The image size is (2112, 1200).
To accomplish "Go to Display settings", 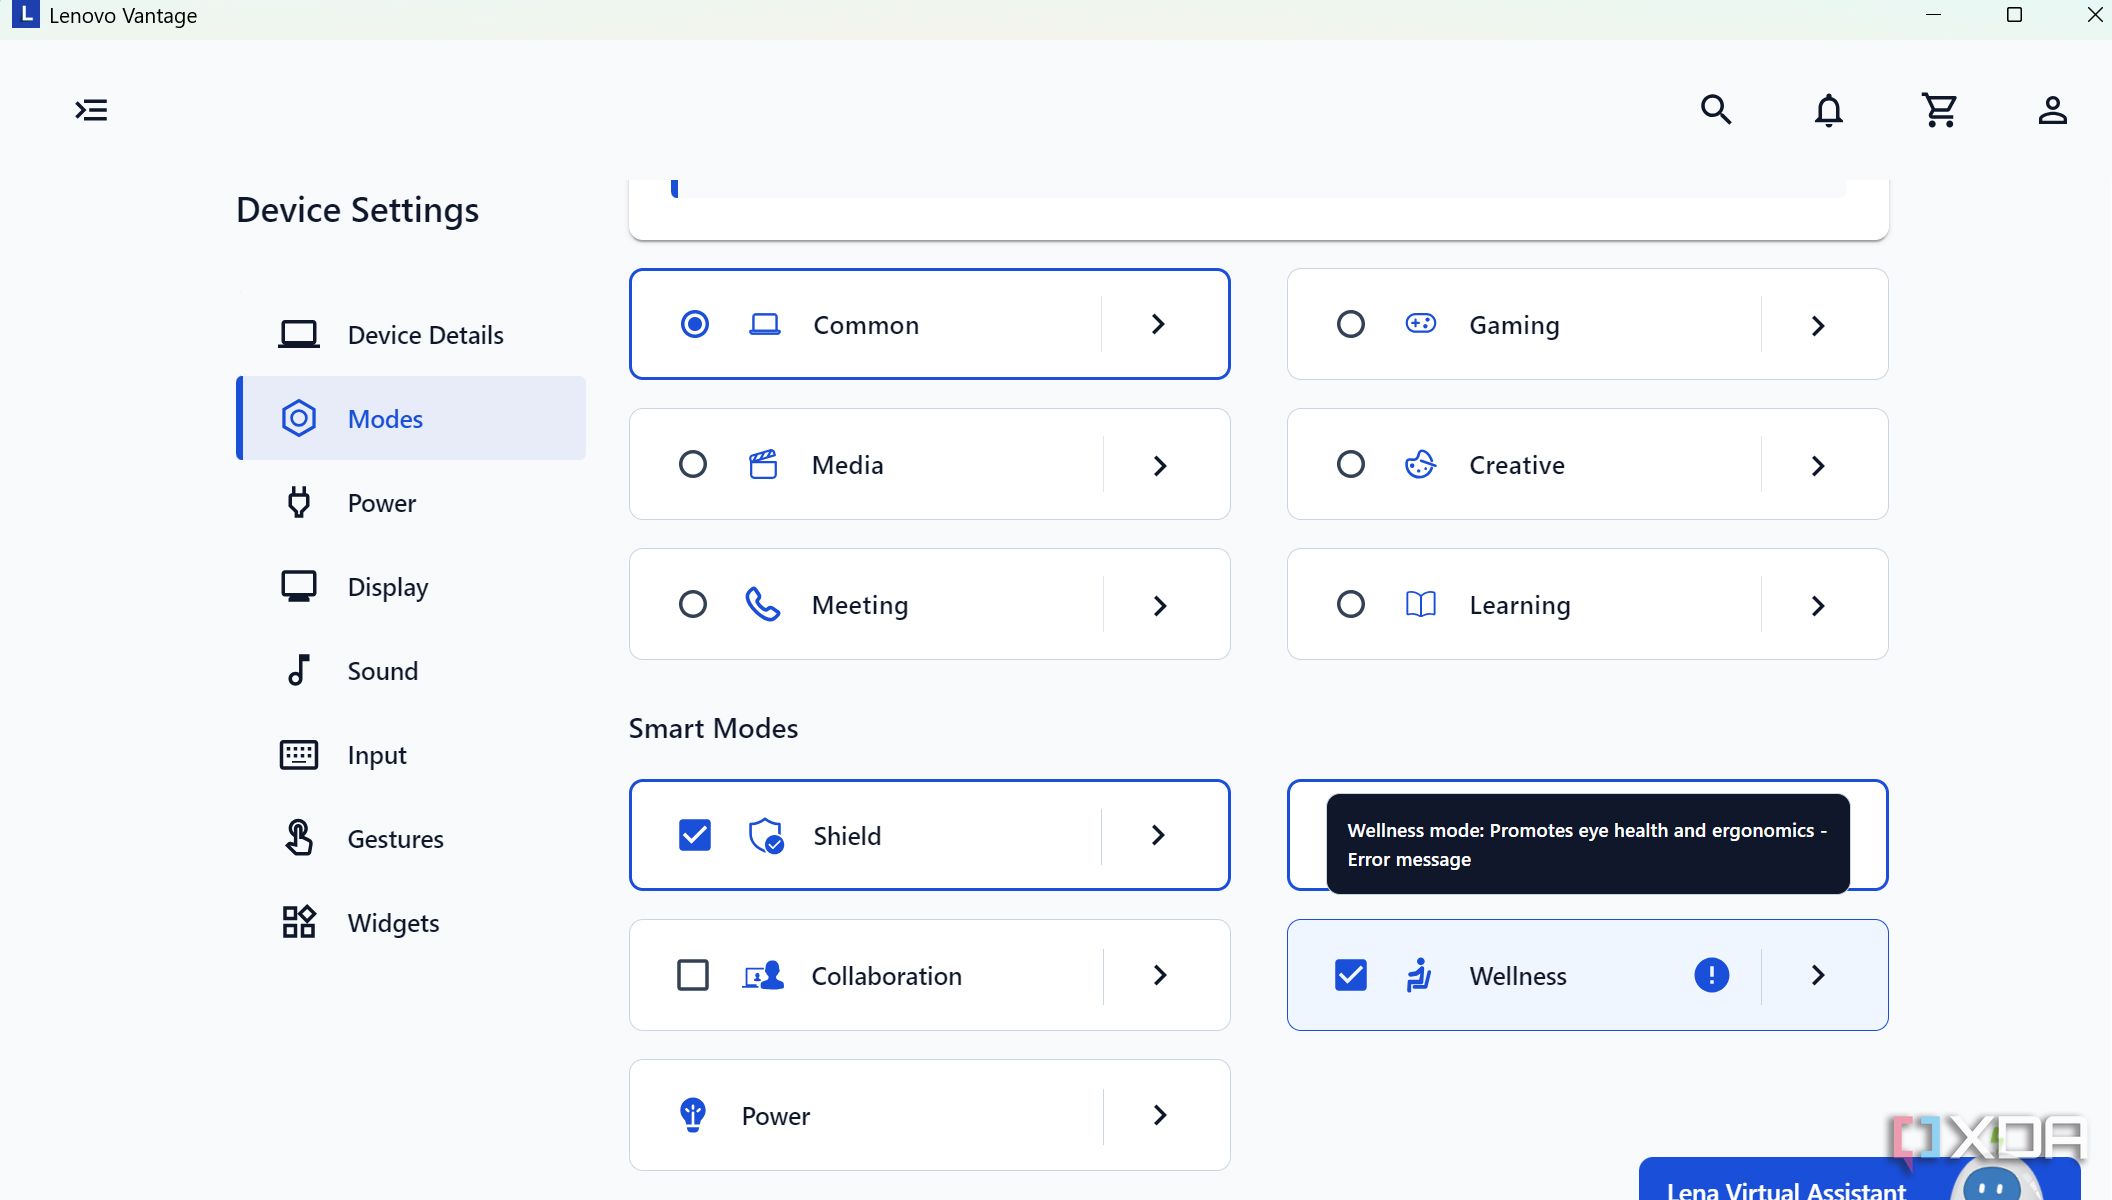I will pos(412,586).
